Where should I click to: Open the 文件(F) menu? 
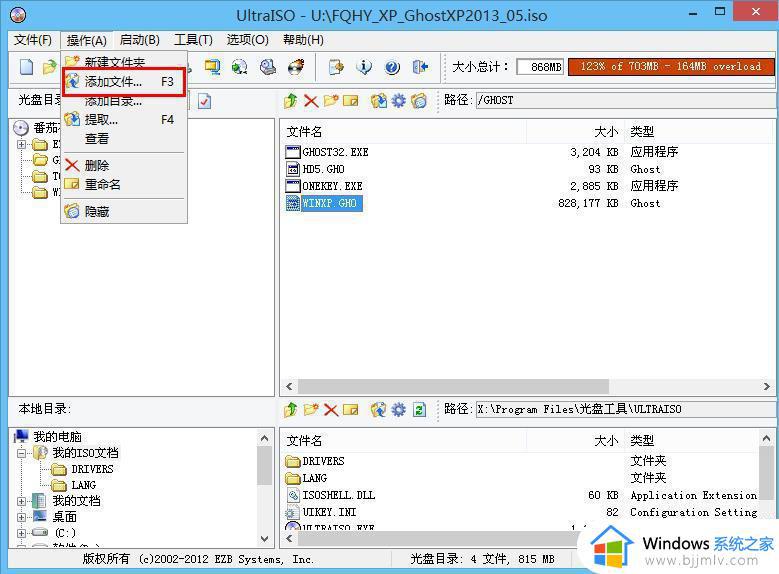pos(33,40)
